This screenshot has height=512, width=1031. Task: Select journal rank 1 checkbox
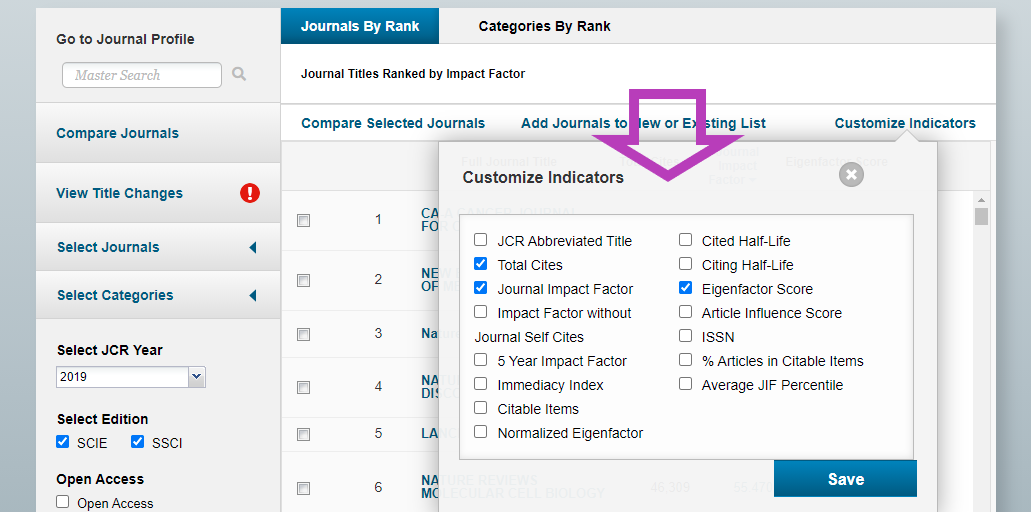pyautogui.click(x=303, y=221)
